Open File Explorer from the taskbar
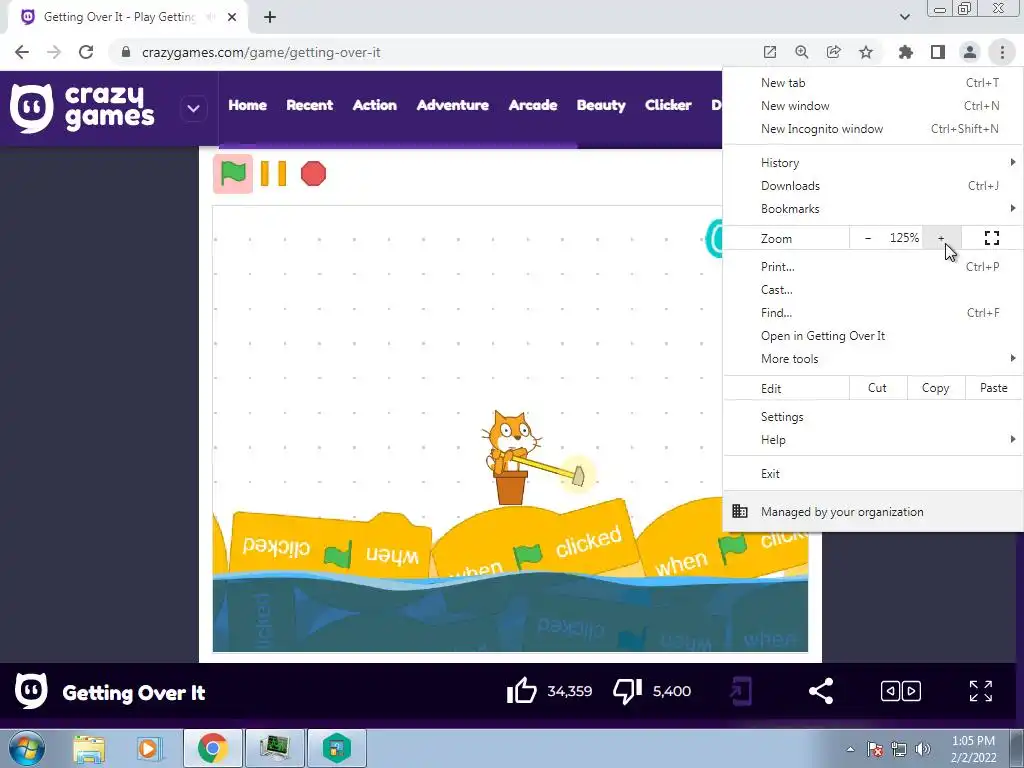The image size is (1024, 768). (89, 748)
